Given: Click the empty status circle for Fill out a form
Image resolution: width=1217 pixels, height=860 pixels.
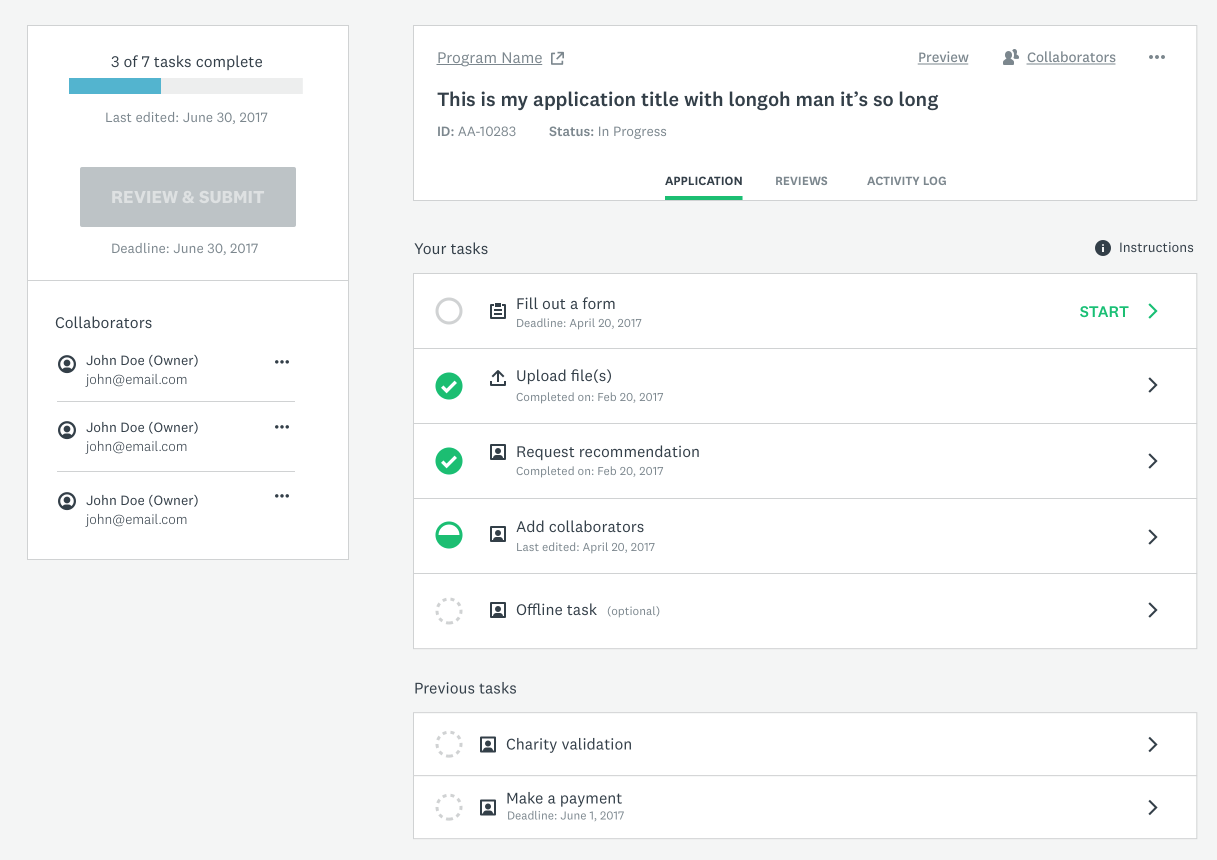Looking at the screenshot, I should click(449, 311).
